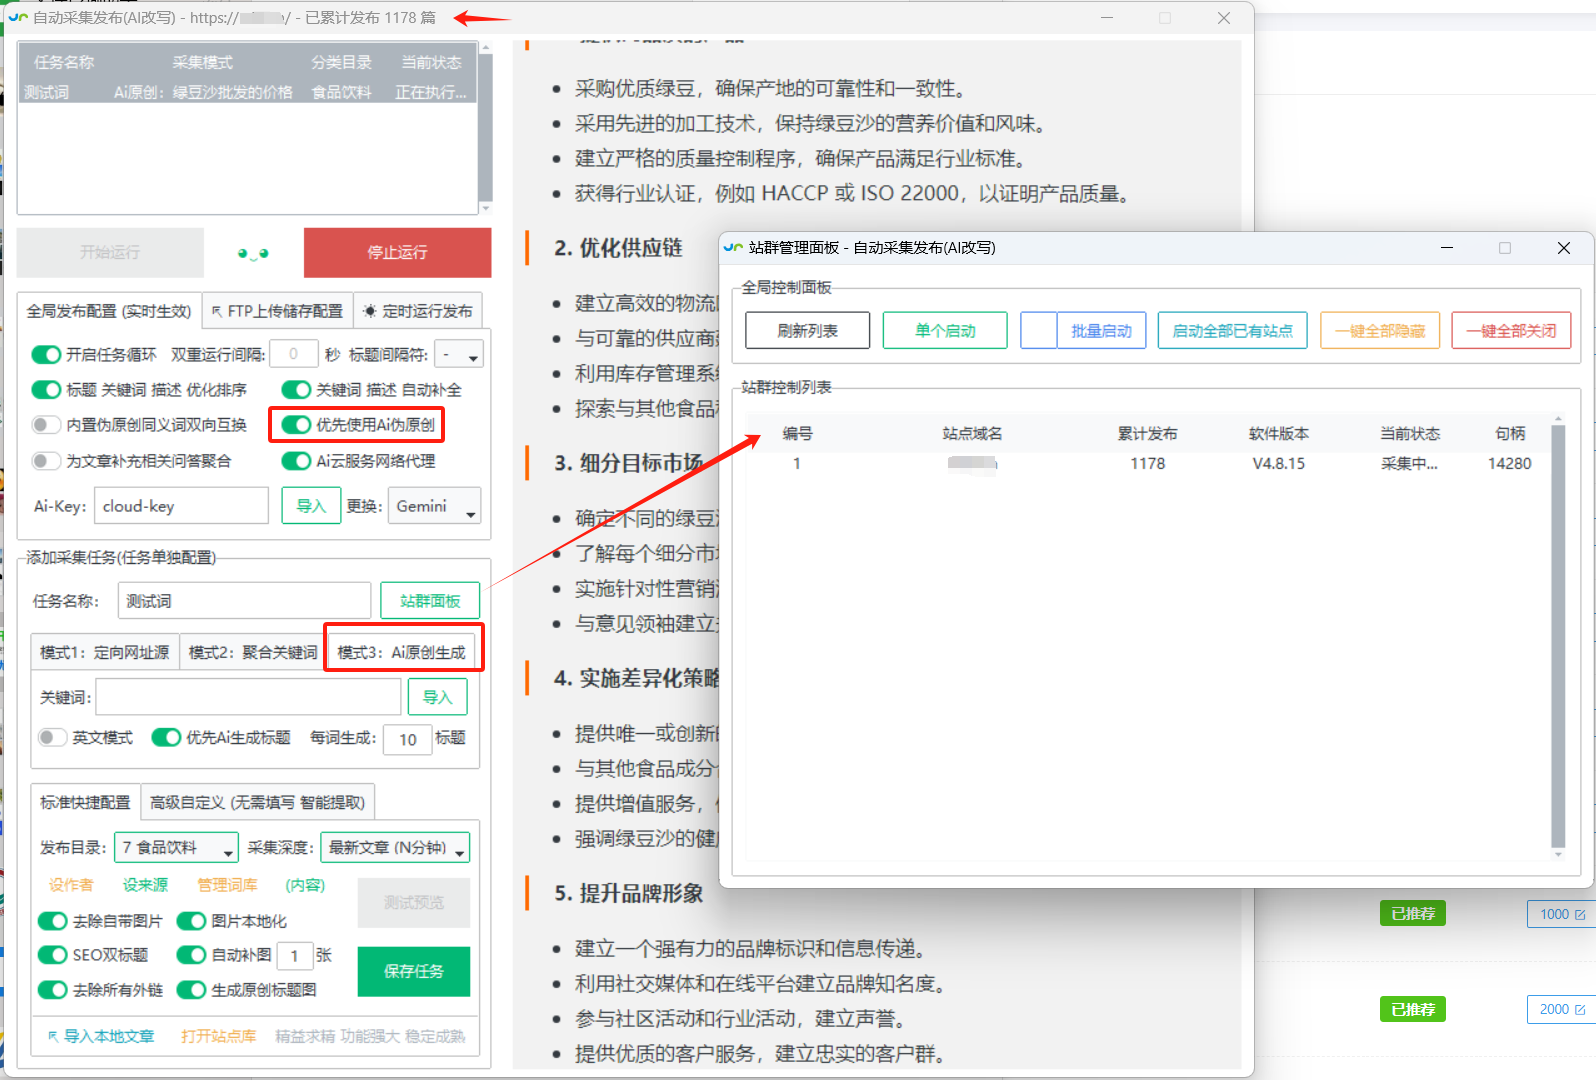Image resolution: width=1596 pixels, height=1080 pixels.
Task: Toggle 去除所有外链 switch
Action: tap(53, 990)
